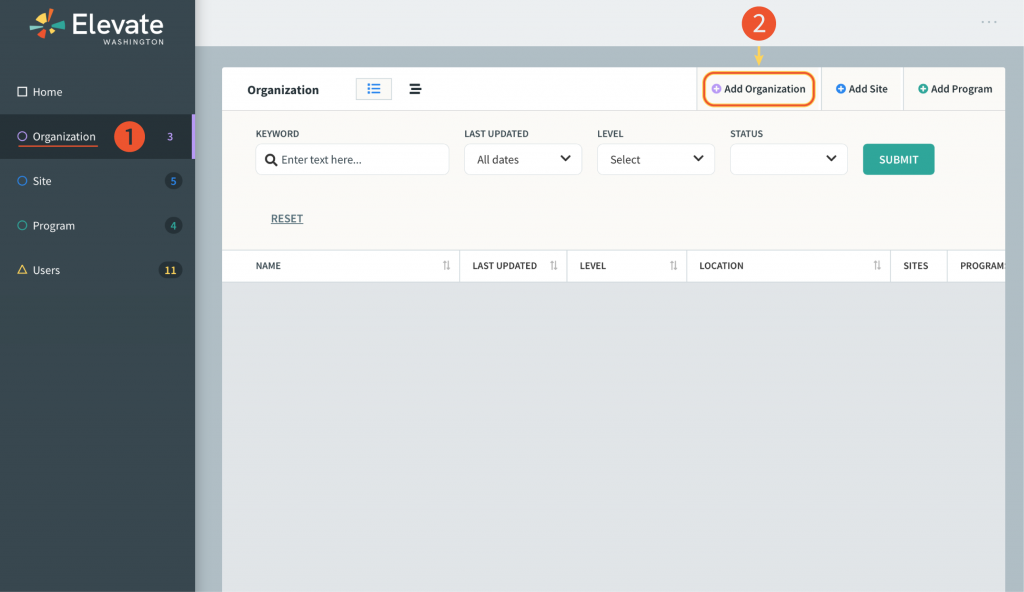Sort by the LEVEL column arrows
The height and width of the screenshot is (592, 1024).
[x=673, y=265]
